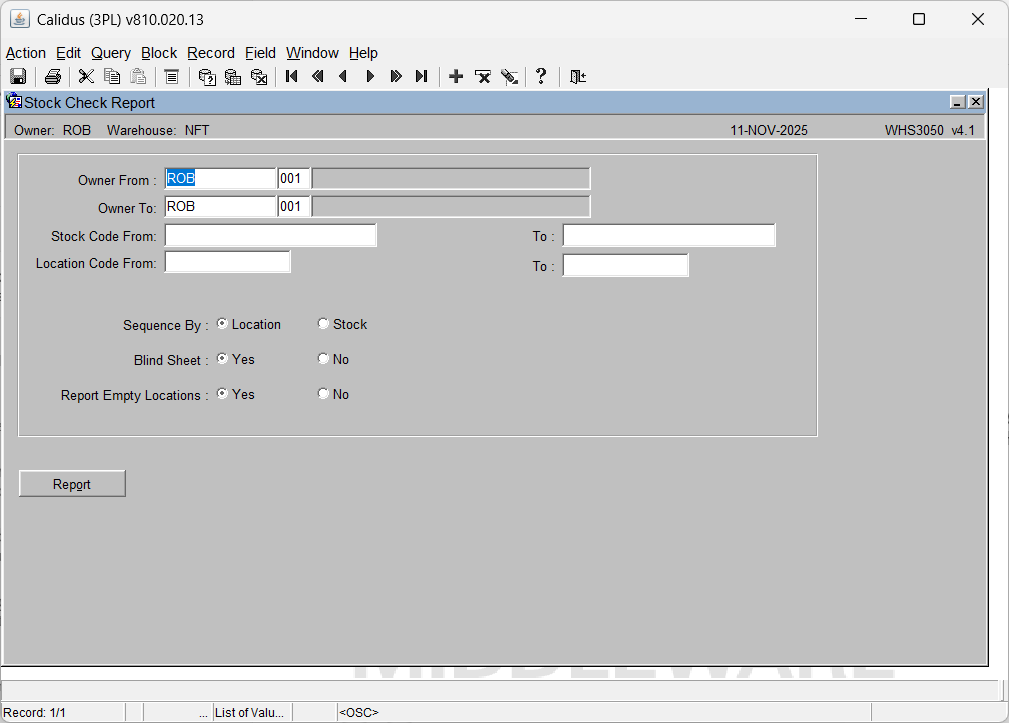The width and height of the screenshot is (1009, 723).
Task: Select Stock for Sequence By
Action: click(x=323, y=324)
